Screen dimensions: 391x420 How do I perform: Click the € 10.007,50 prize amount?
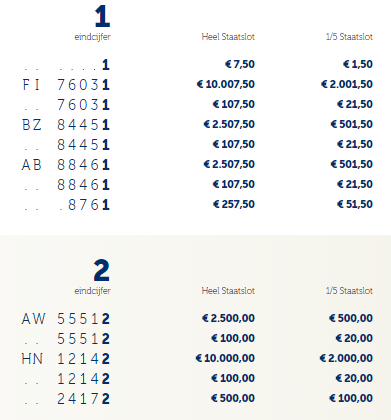pos(226,84)
